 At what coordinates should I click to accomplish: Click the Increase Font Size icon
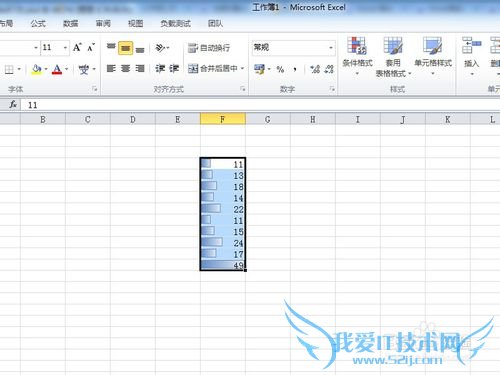coord(77,48)
